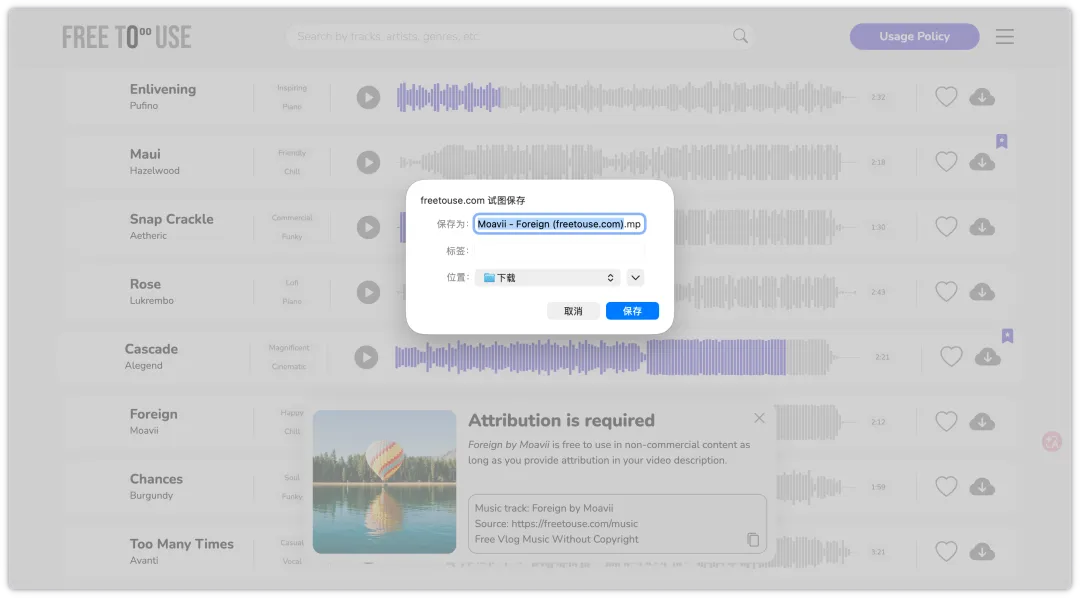Download Foreign via the cloud icon
This screenshot has height=598, width=1080.
coord(982,422)
